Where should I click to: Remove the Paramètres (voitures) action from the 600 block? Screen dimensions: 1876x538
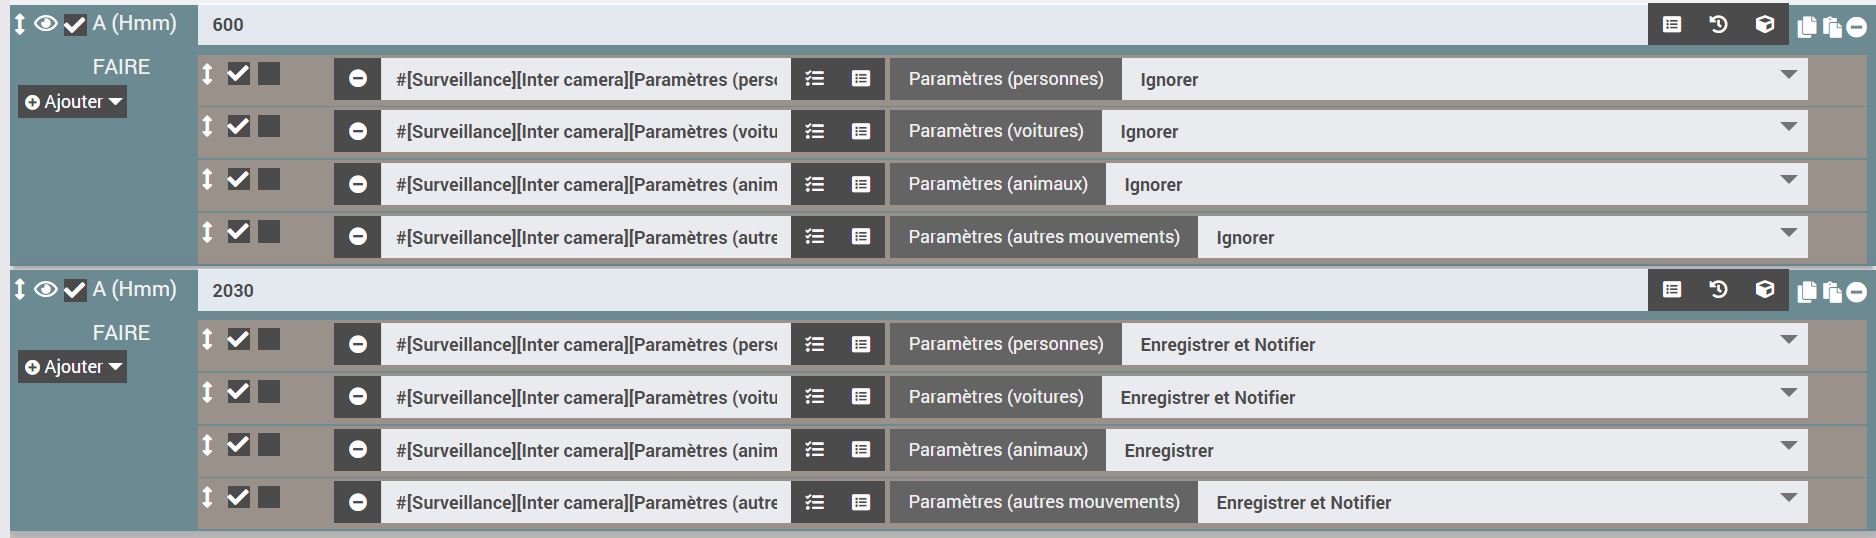[x=357, y=131]
